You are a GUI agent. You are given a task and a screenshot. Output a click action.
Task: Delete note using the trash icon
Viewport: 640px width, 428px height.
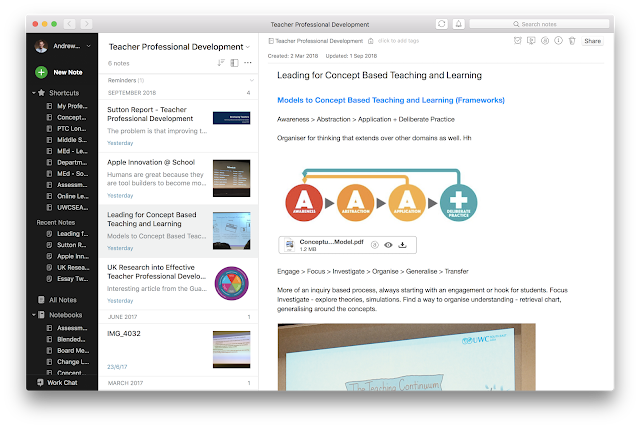point(572,40)
